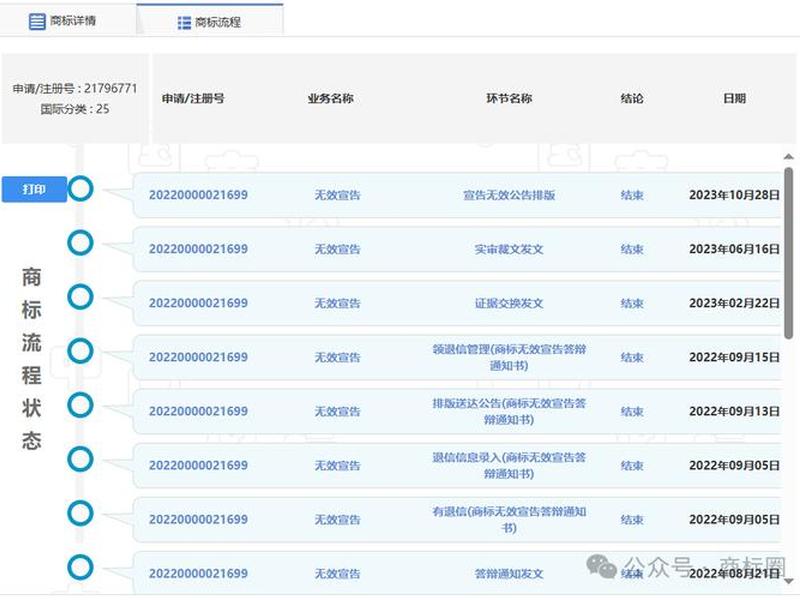Screen dimensions: 800x600
Task: Click registration number 21796771 label
Action: pyautogui.click(x=75, y=88)
